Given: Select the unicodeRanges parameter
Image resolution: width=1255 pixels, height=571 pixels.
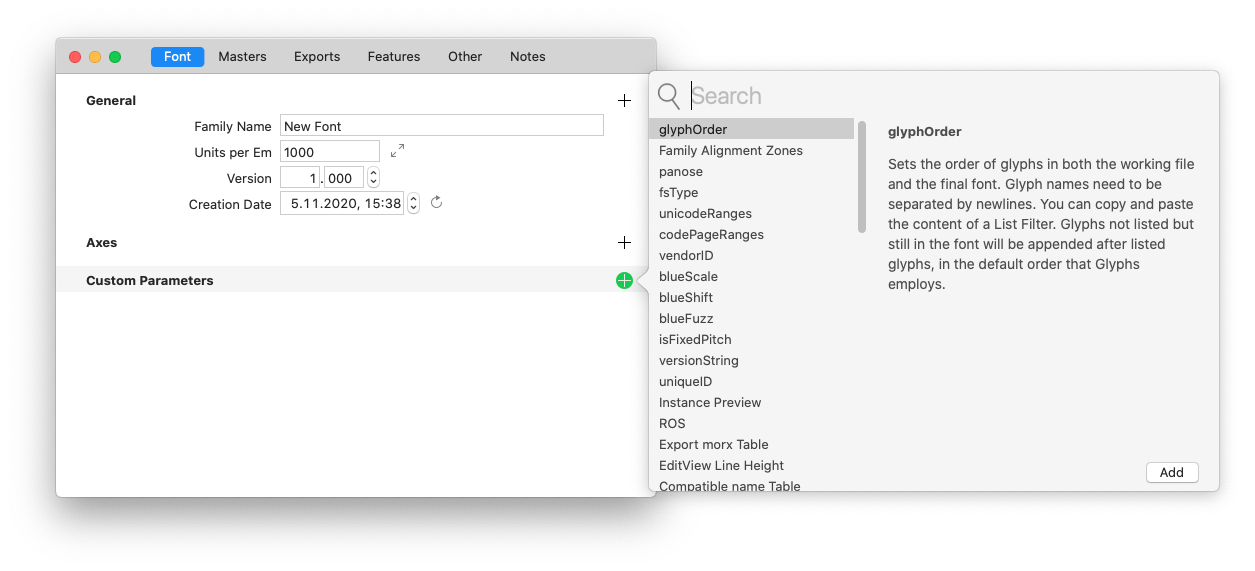Looking at the screenshot, I should pos(752,213).
